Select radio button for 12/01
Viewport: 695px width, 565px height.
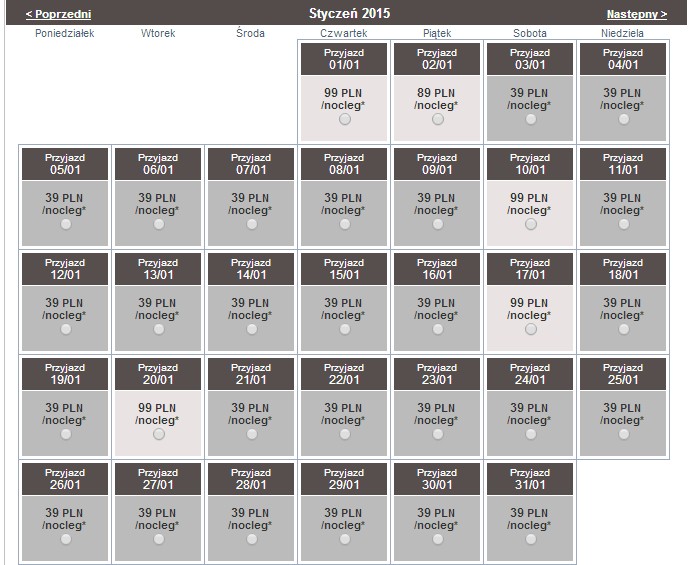66,329
